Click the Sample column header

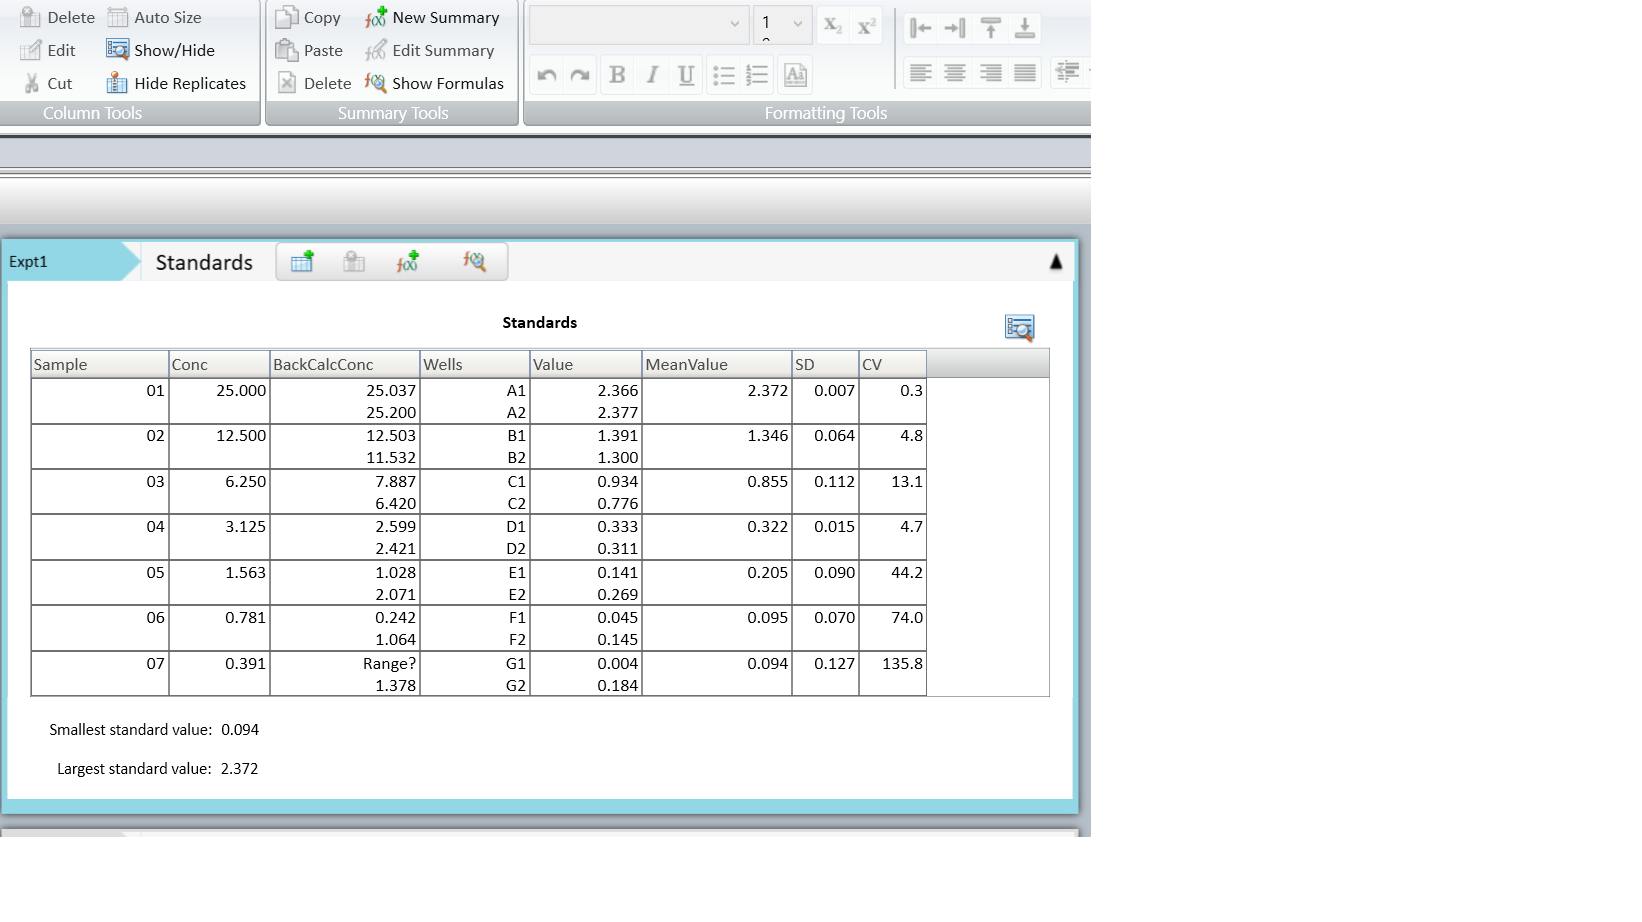pyautogui.click(x=100, y=364)
